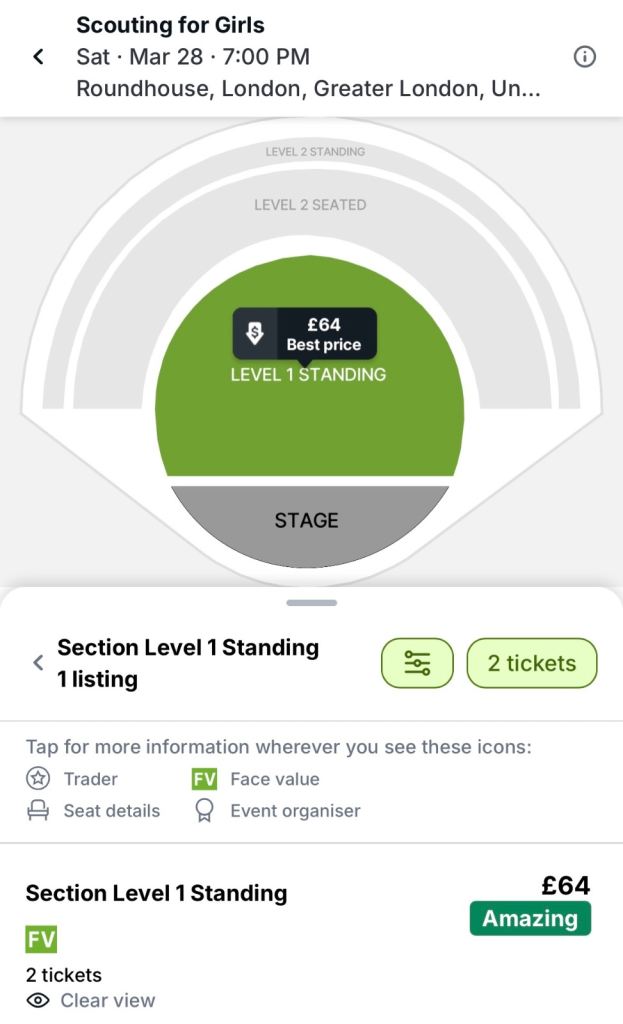
Task: Click the Trader star badge icon
Action: point(38,779)
